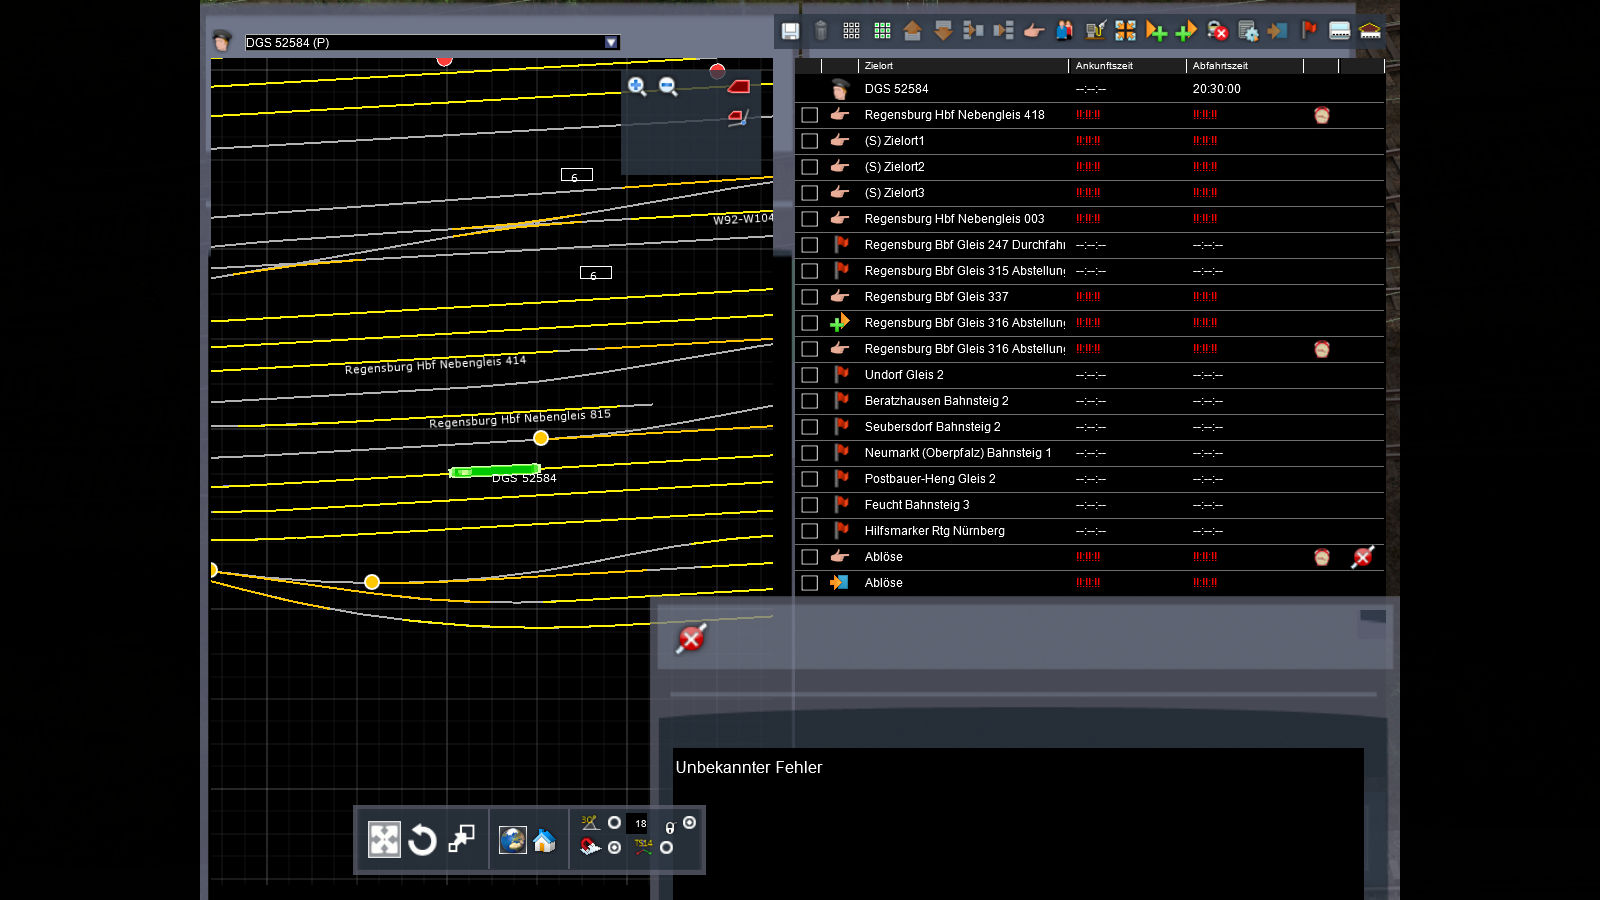Click the fuel pump instruction icon
The height and width of the screenshot is (900, 1600).
pyautogui.click(x=1095, y=31)
